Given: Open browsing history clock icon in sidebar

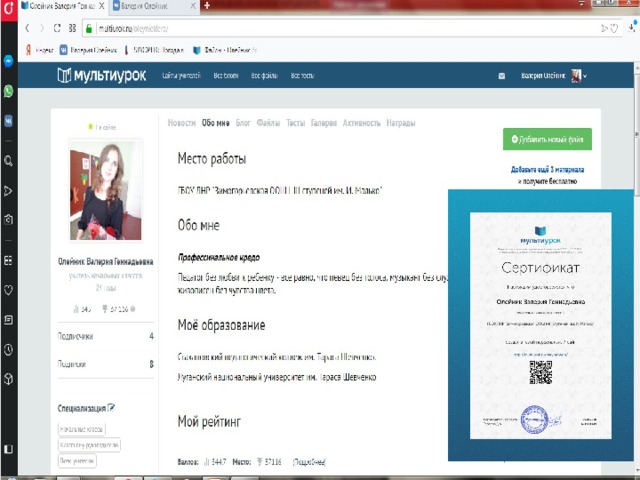Looking at the screenshot, I should (9, 349).
